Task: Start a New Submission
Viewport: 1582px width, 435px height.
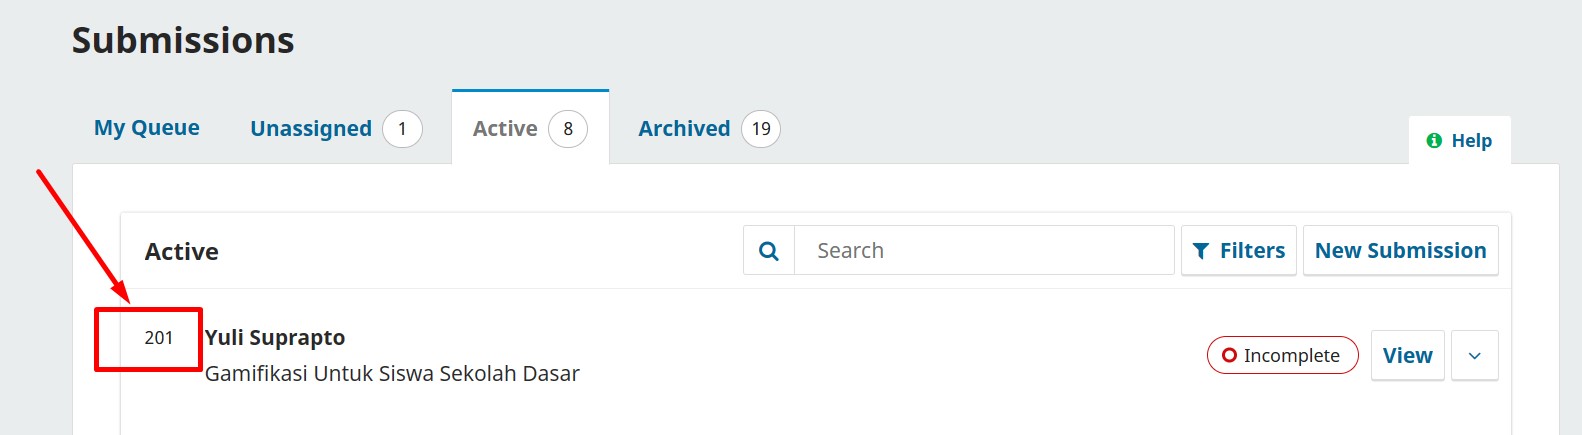Action: click(1400, 251)
